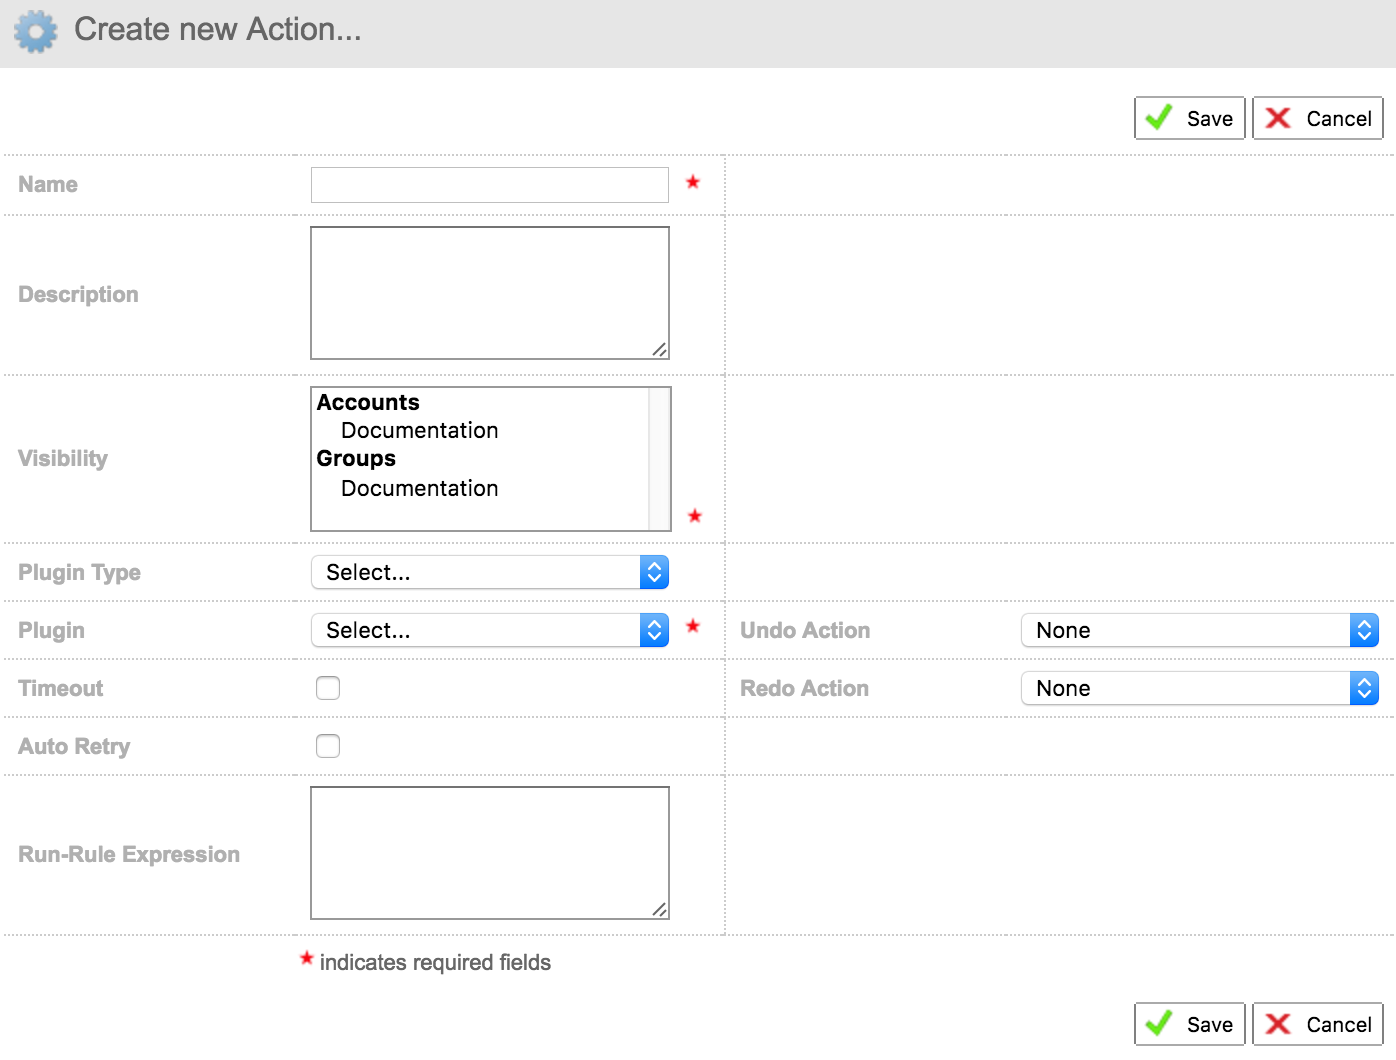Open the Undo Action dropdown
Screen dimensions: 1396x1060
coord(1199,630)
